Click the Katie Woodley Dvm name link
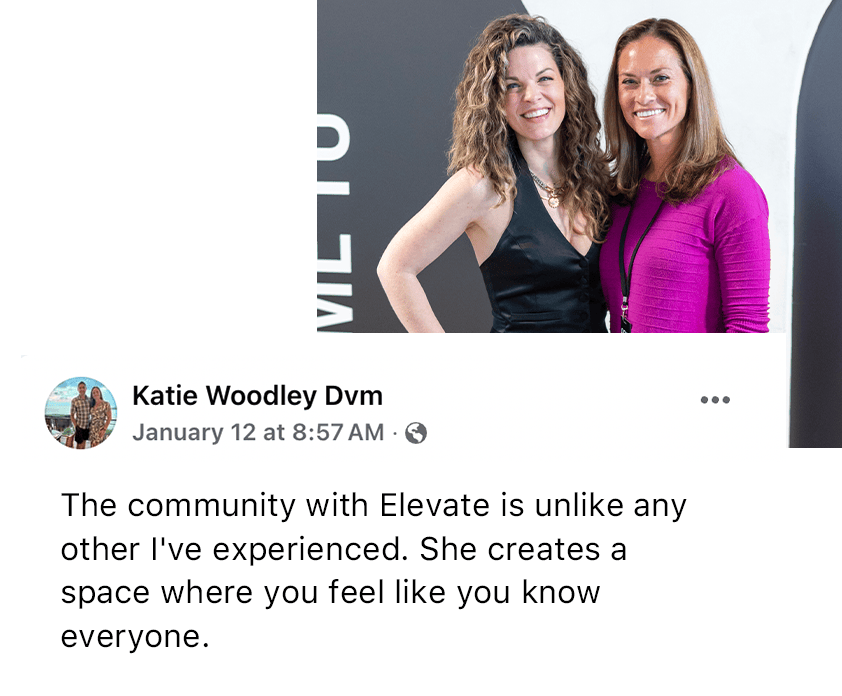 (x=257, y=396)
